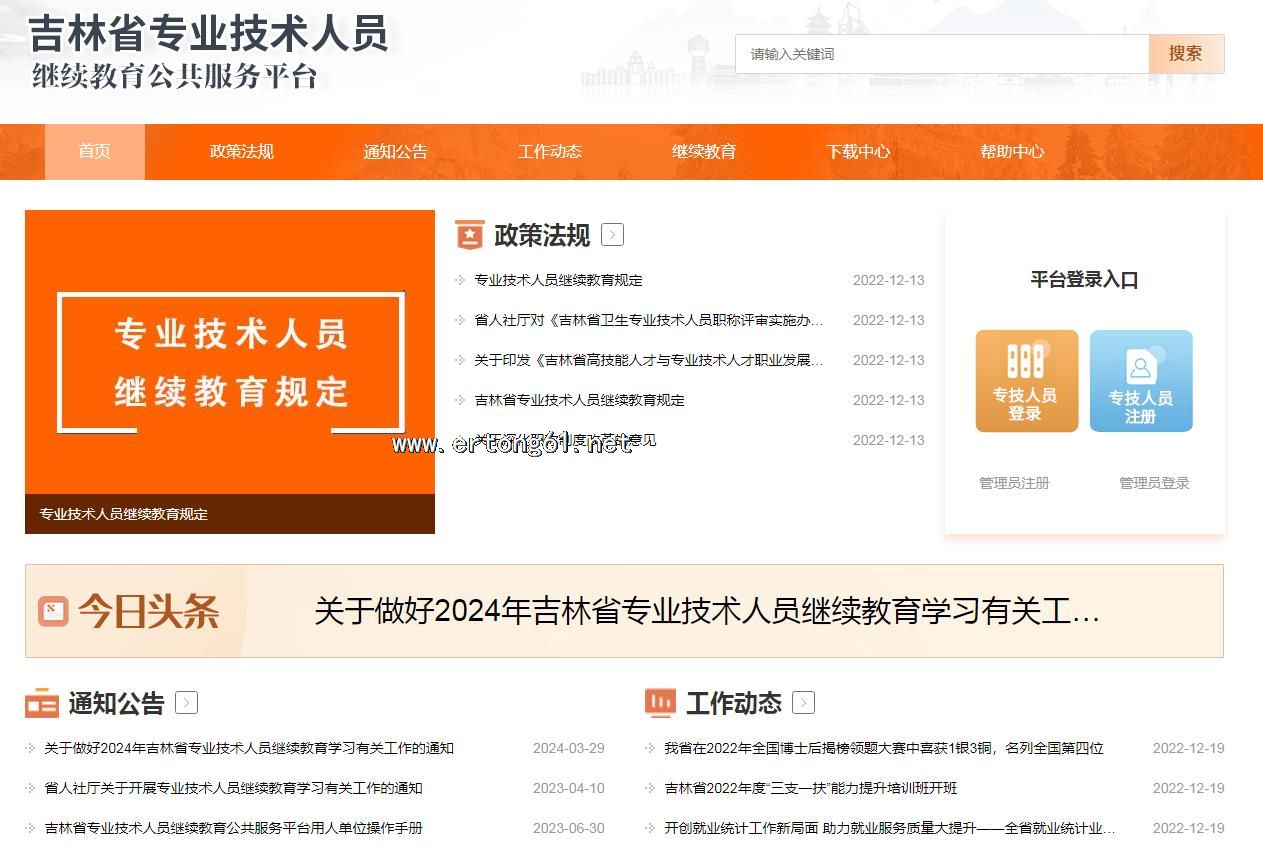Screen dimensions: 1263x853
Task: Click the 专技人员登录 orange login icon
Action: 1026,381
